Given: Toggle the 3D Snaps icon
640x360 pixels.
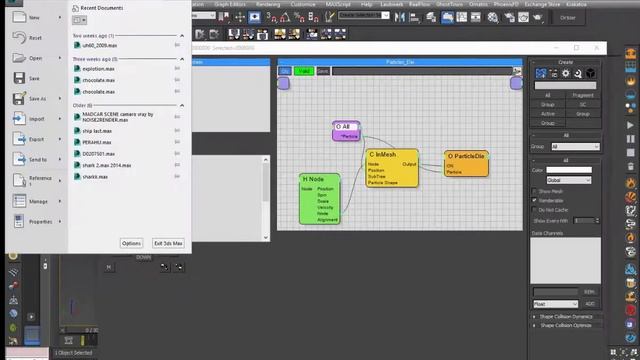Looking at the screenshot, I should [271, 17].
